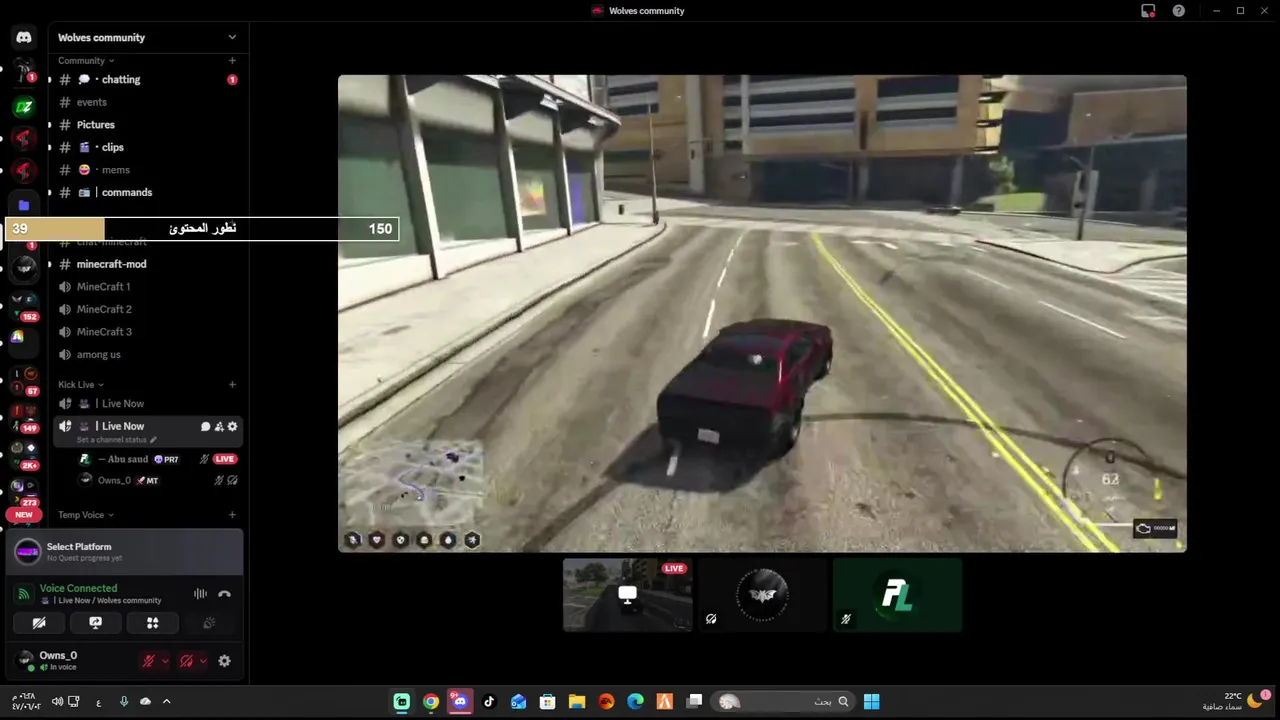Open Live Now channel settings gear
1280x720 pixels.
click(233, 427)
